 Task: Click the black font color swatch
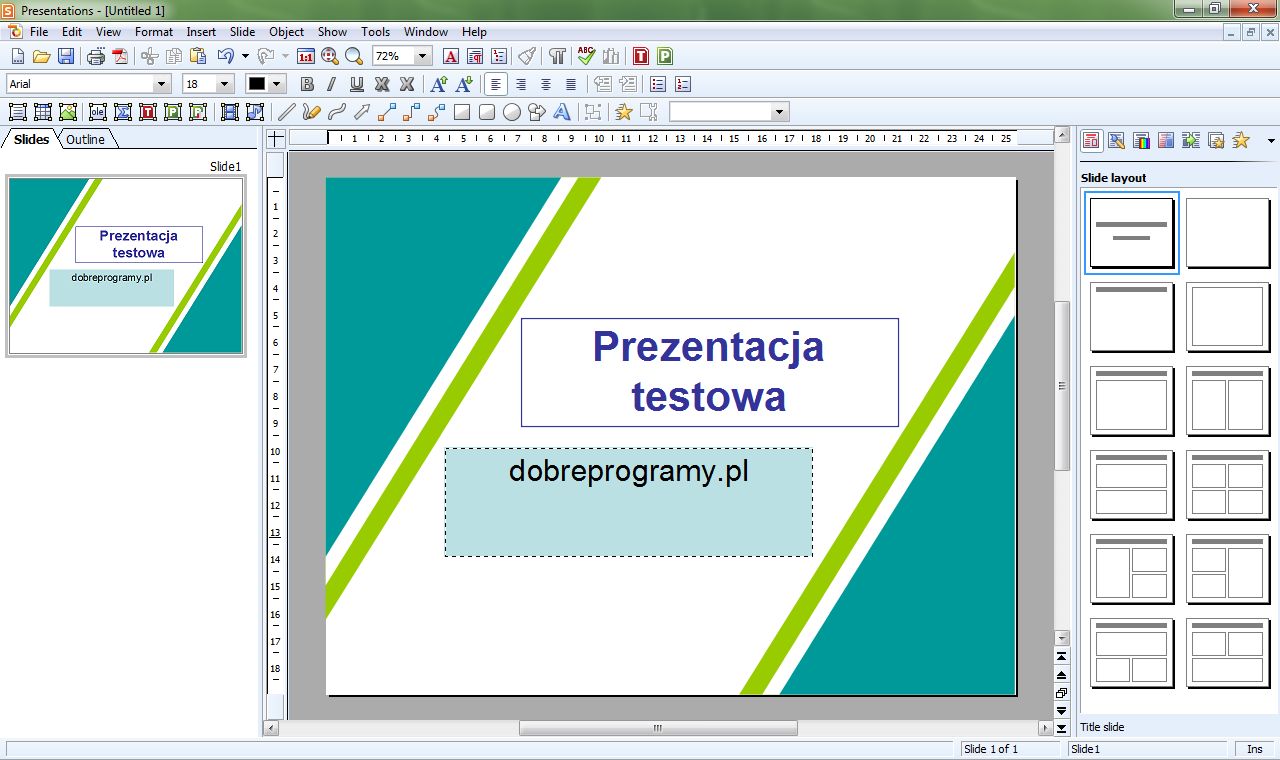pos(257,84)
